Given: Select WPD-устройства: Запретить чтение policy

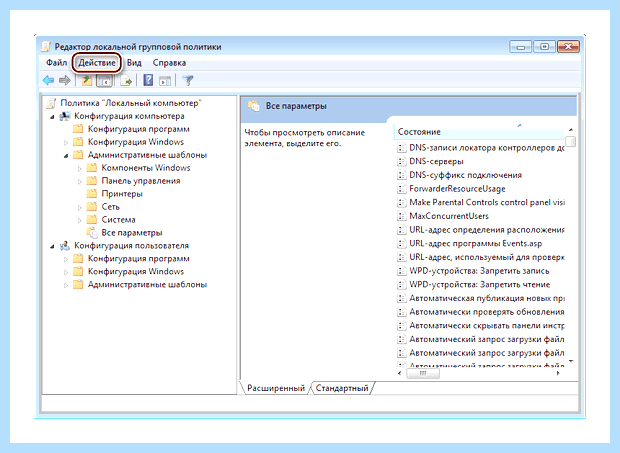Looking at the screenshot, I should (480, 284).
